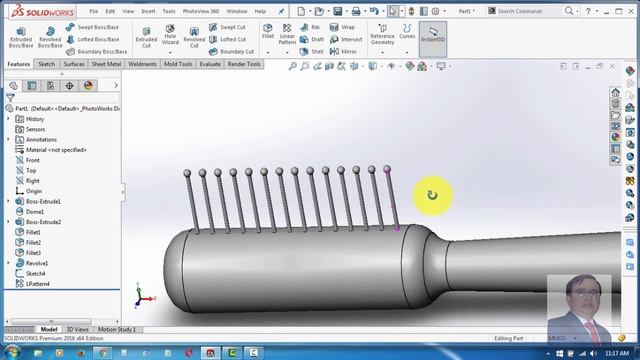The image size is (640, 360).
Task: Expand the Revolve1 feature
Action: pyautogui.click(x=8, y=263)
